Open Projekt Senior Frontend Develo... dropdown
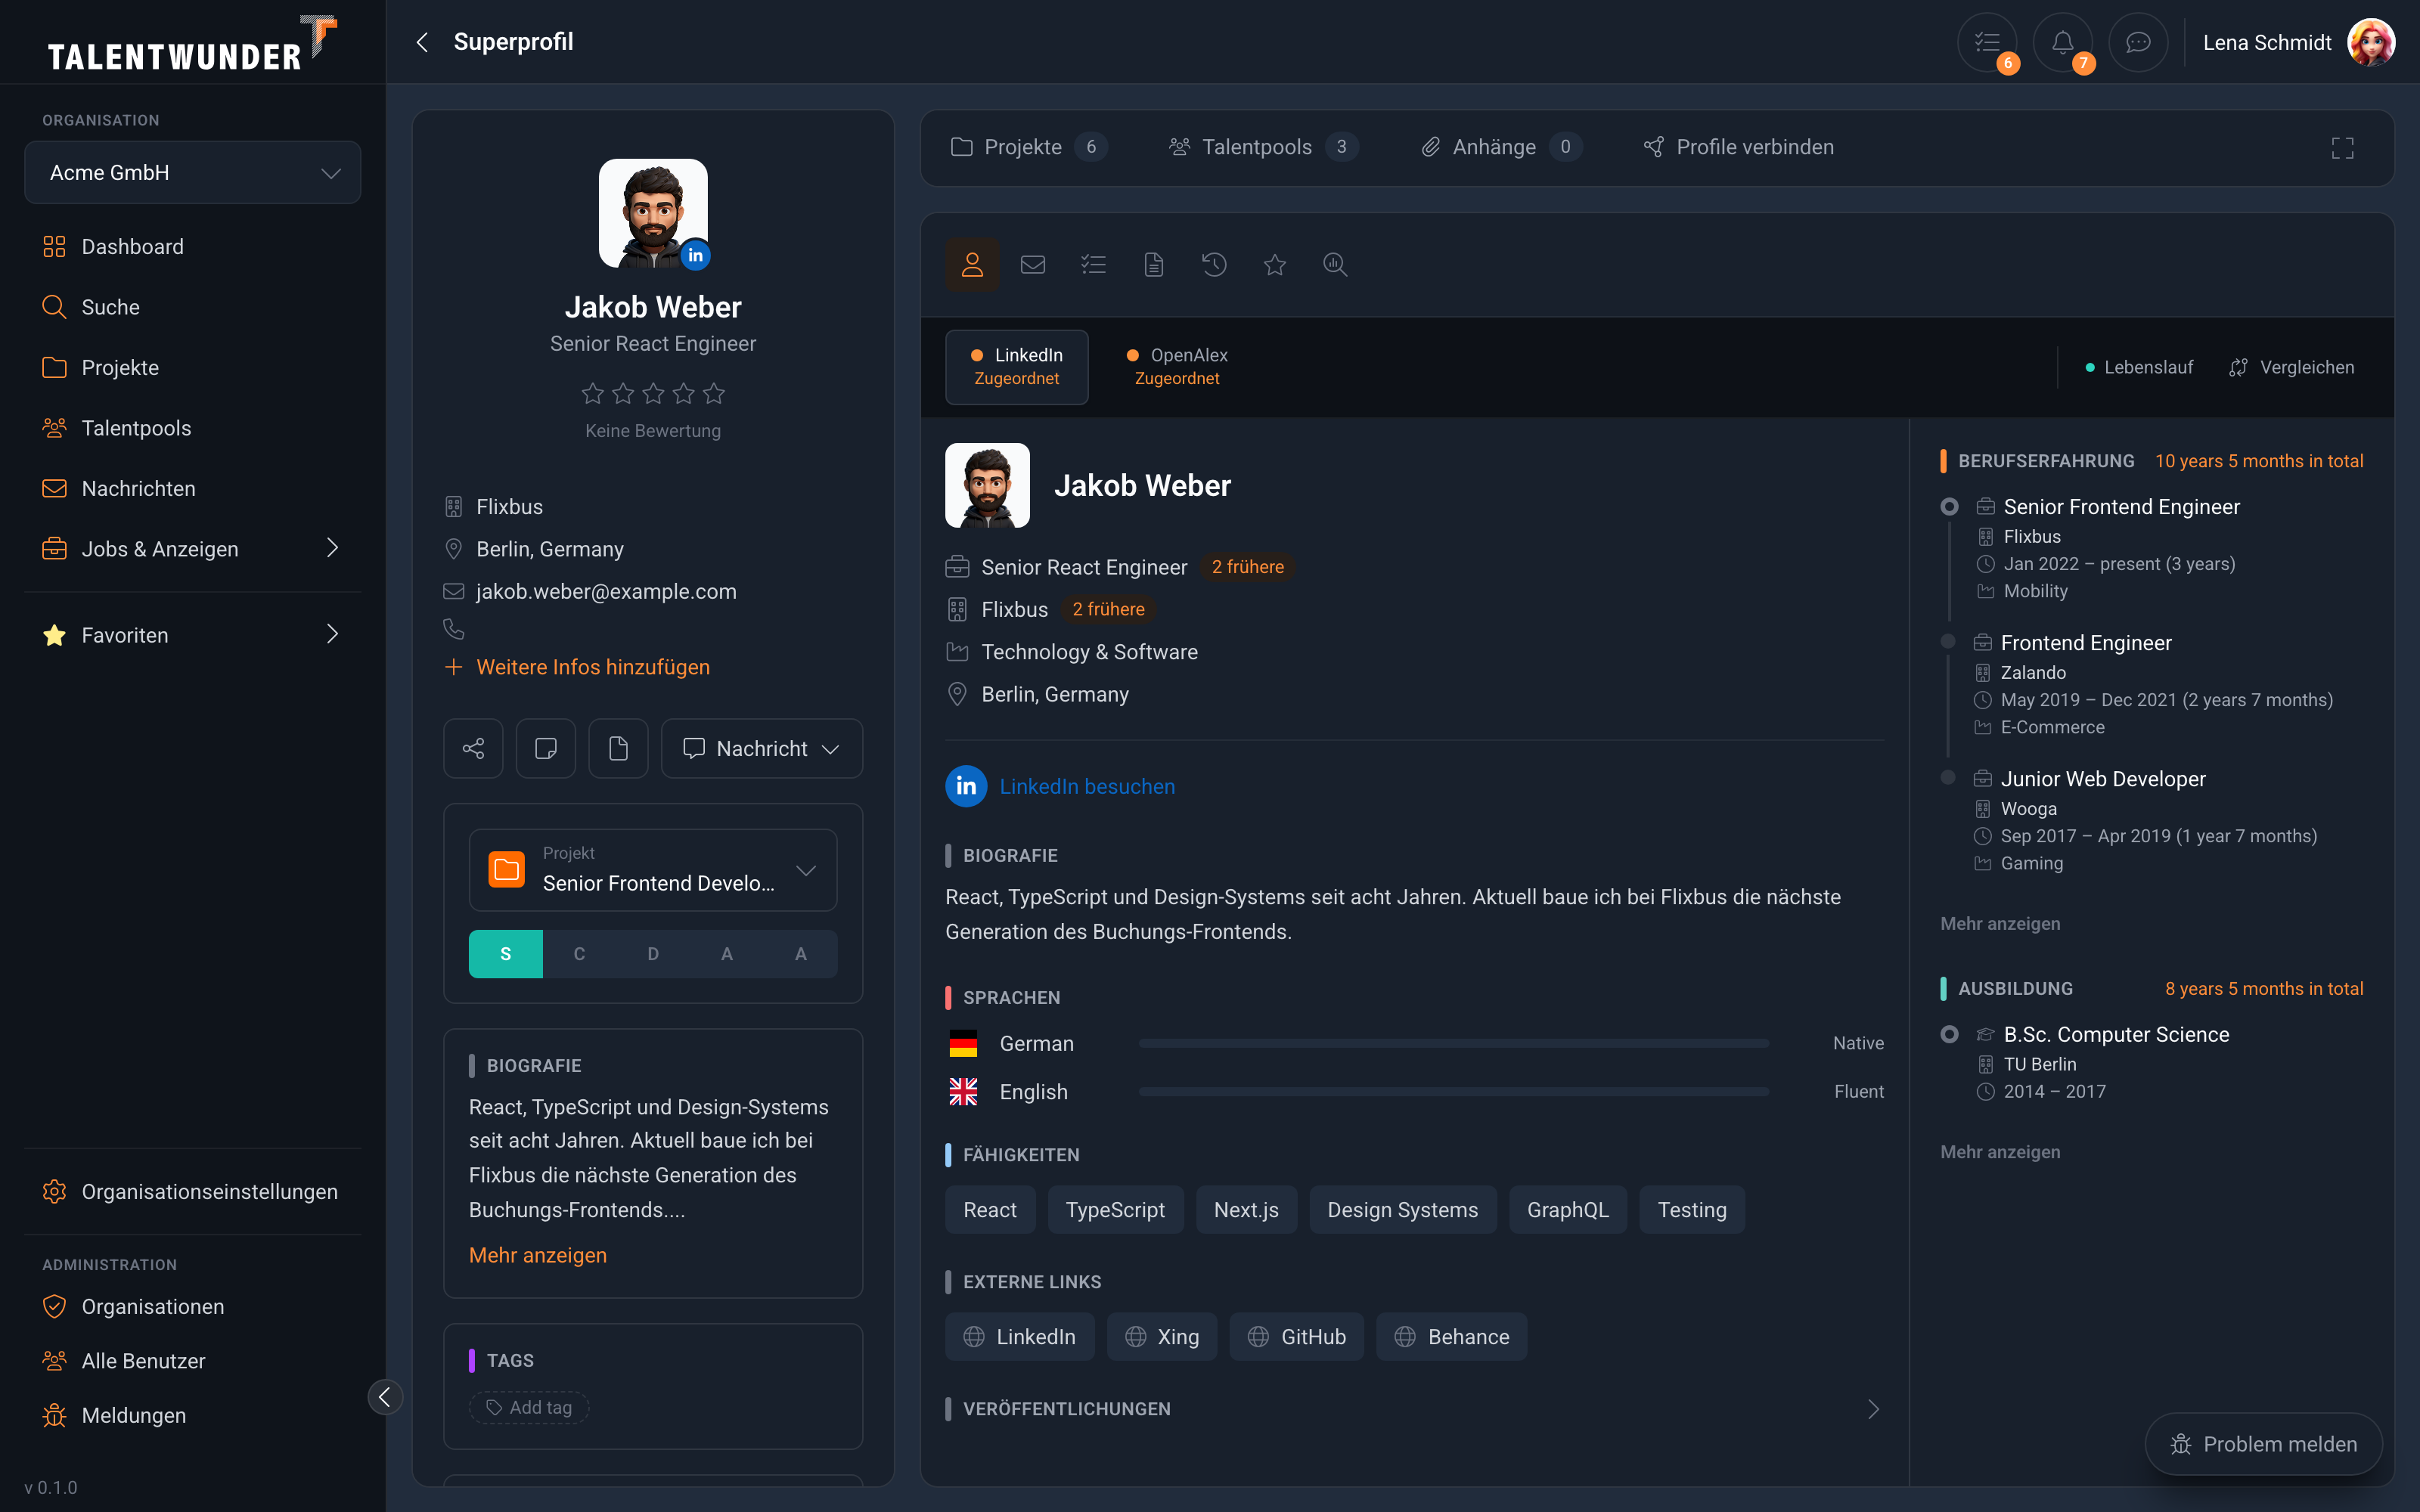The width and height of the screenshot is (2420, 1512). coord(653,870)
